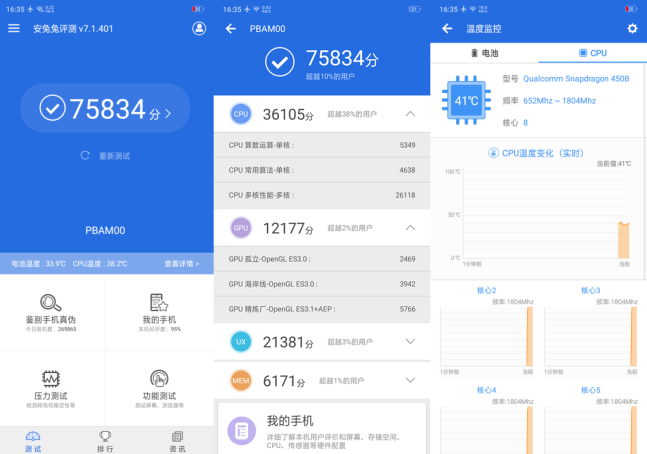Open settings gear in temperature monitor

click(632, 28)
